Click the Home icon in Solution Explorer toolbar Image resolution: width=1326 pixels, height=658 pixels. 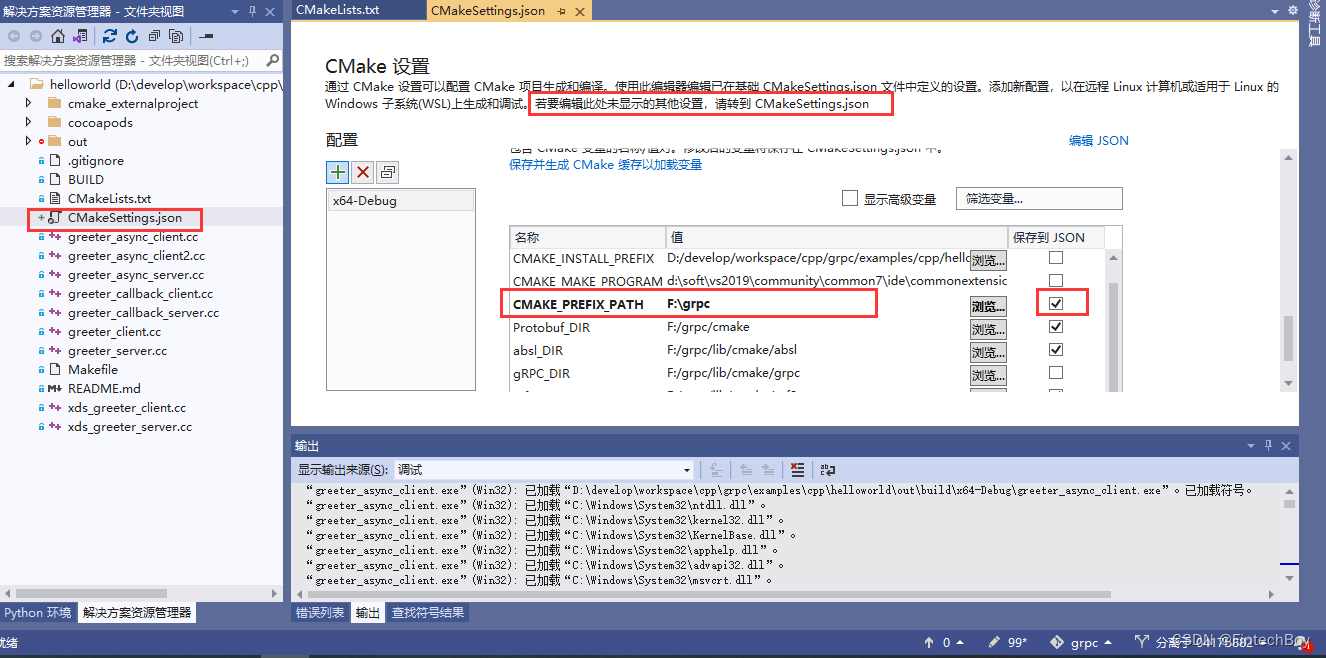[x=58, y=36]
